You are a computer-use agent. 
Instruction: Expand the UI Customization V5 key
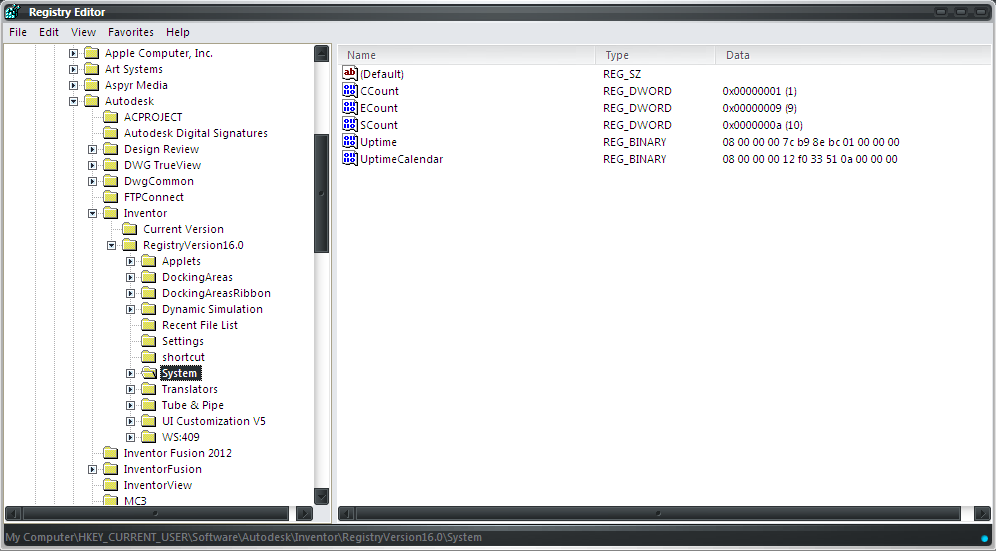click(131, 421)
